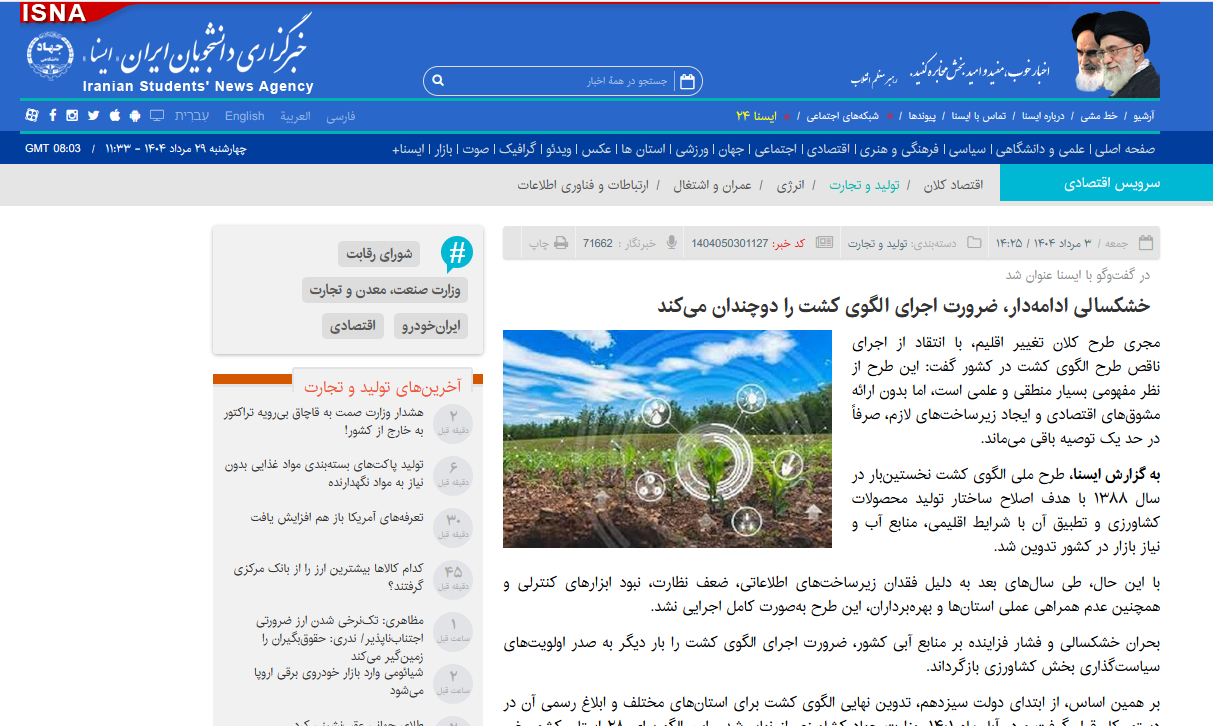
Task: Click the Android app icon
Action: 135,116
